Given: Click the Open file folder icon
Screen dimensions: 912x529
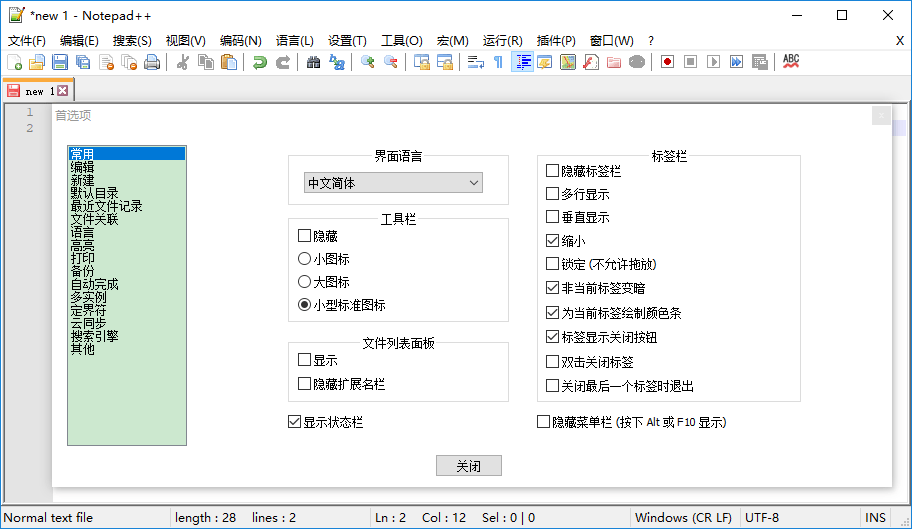Looking at the screenshot, I should coord(37,62).
